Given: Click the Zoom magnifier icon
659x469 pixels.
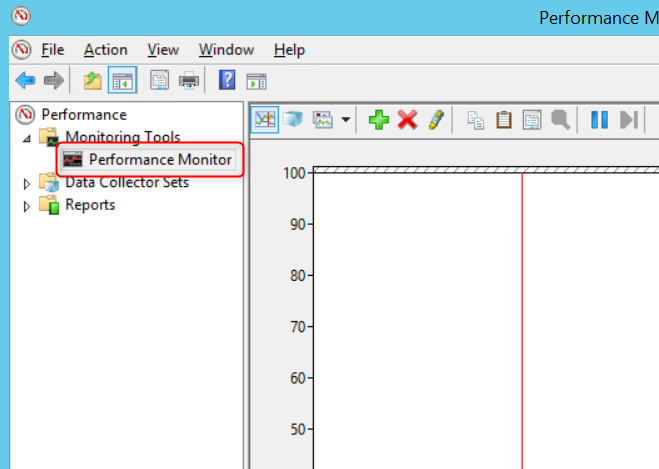Looking at the screenshot, I should click(x=560, y=120).
